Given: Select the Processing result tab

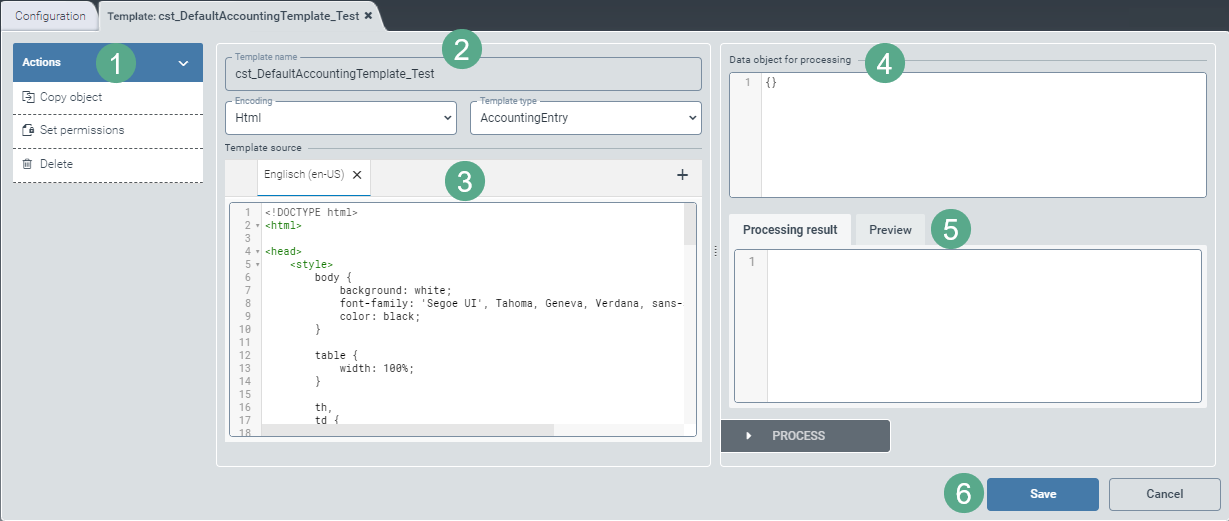Looking at the screenshot, I should [x=789, y=230].
